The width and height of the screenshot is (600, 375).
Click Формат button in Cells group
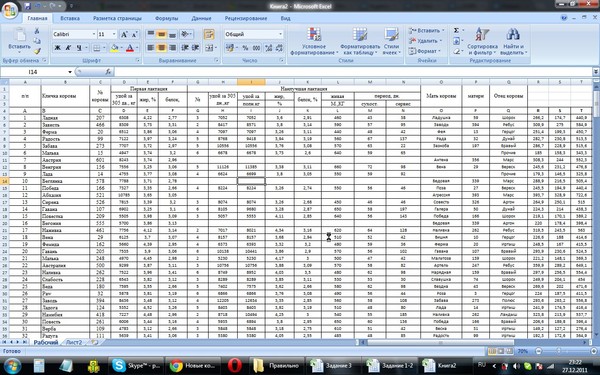[423, 51]
